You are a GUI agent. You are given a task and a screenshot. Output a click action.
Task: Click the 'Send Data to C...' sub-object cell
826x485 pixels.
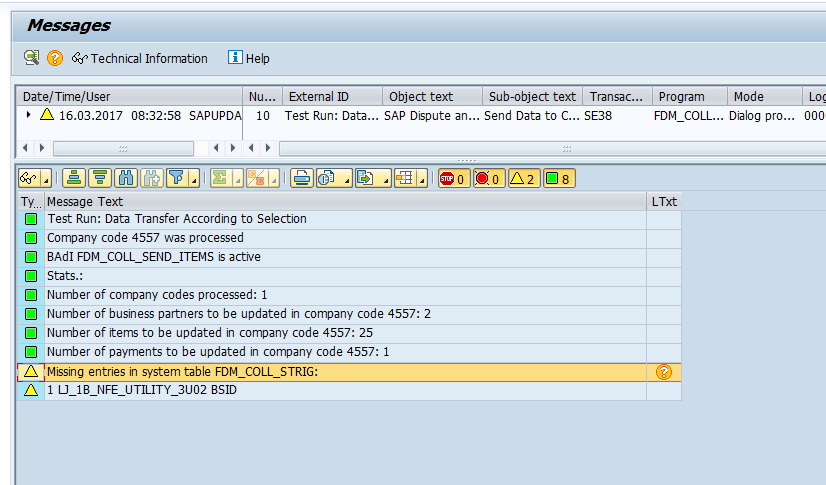coord(532,115)
